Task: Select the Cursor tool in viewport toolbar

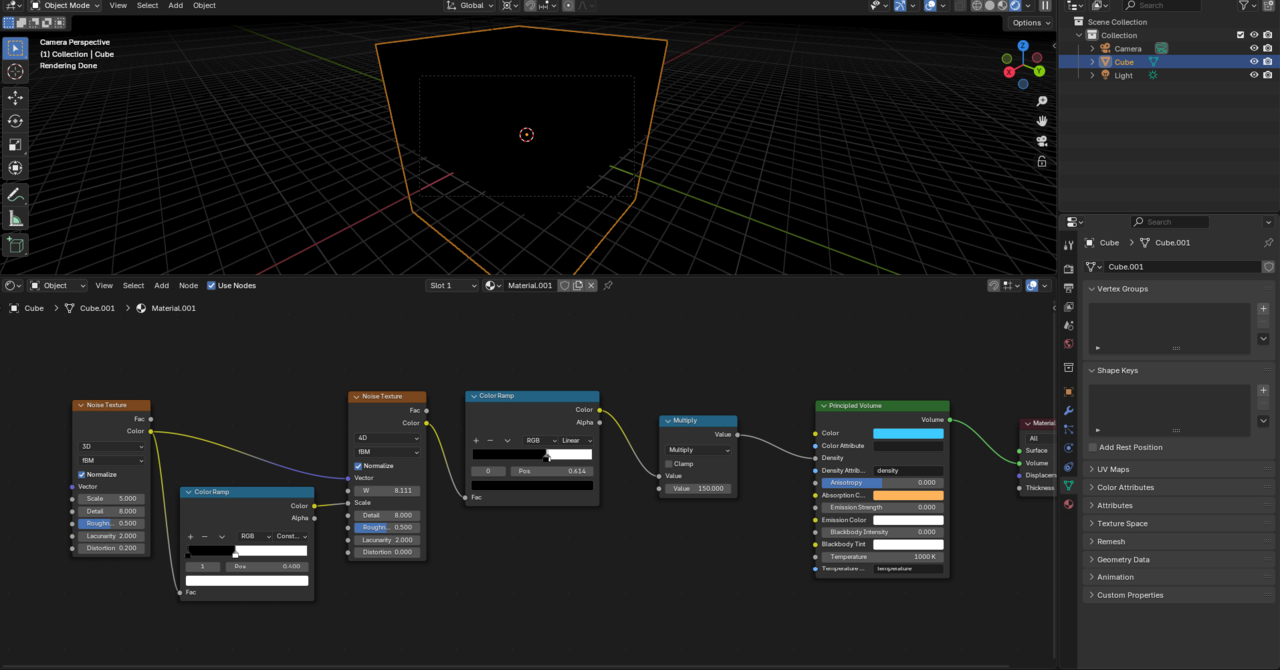Action: (x=15, y=72)
